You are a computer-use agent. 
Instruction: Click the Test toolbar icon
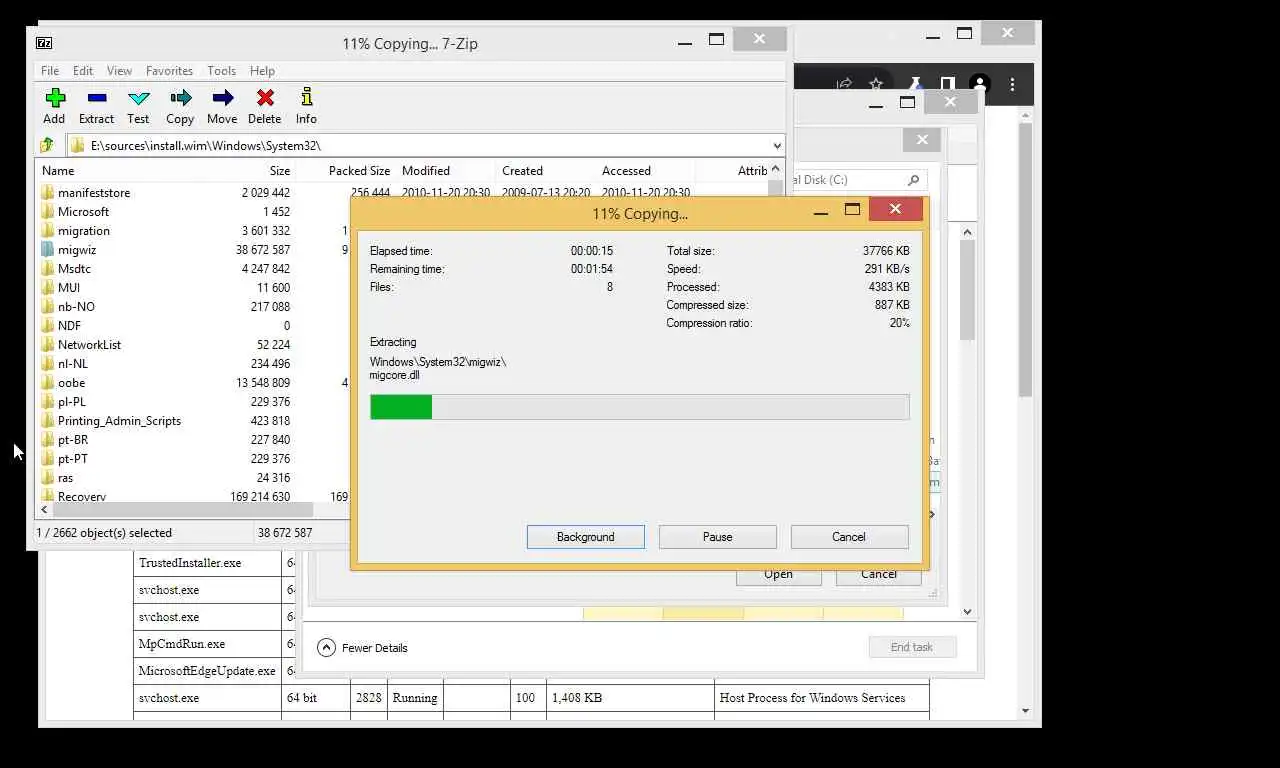(x=139, y=98)
